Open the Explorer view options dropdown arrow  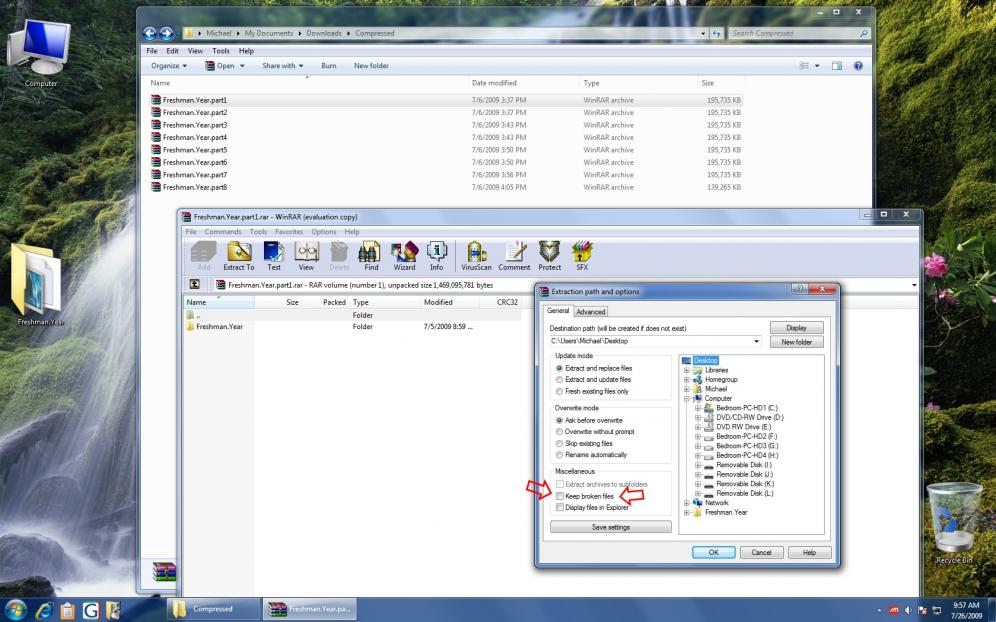[x=817, y=66]
